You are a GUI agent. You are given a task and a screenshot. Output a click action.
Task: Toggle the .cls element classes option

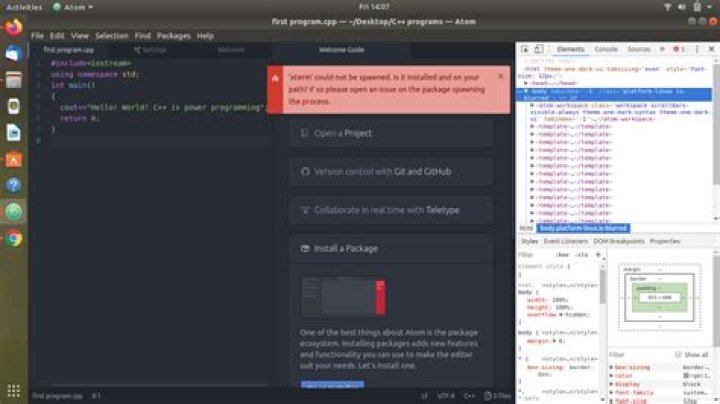582,255
